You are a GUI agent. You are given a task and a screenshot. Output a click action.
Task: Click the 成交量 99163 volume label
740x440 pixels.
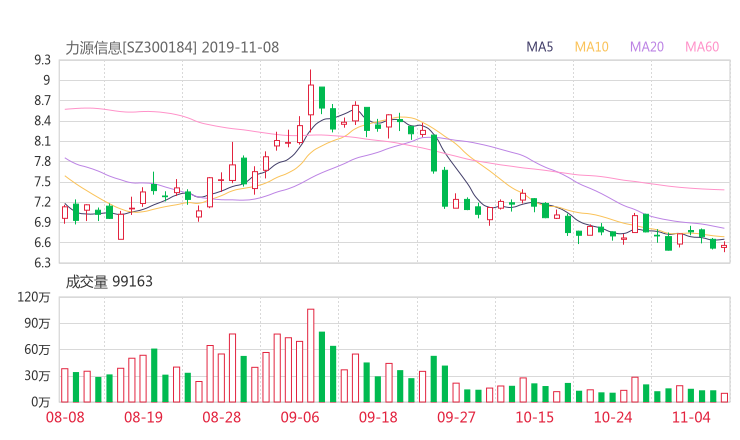[109, 282]
